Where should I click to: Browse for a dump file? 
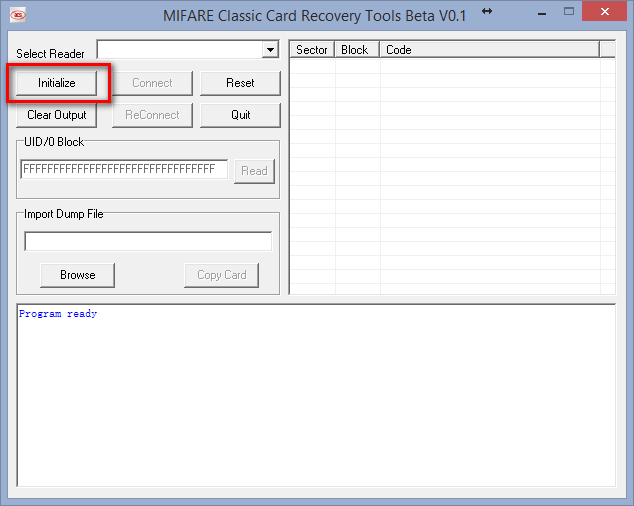[x=78, y=275]
